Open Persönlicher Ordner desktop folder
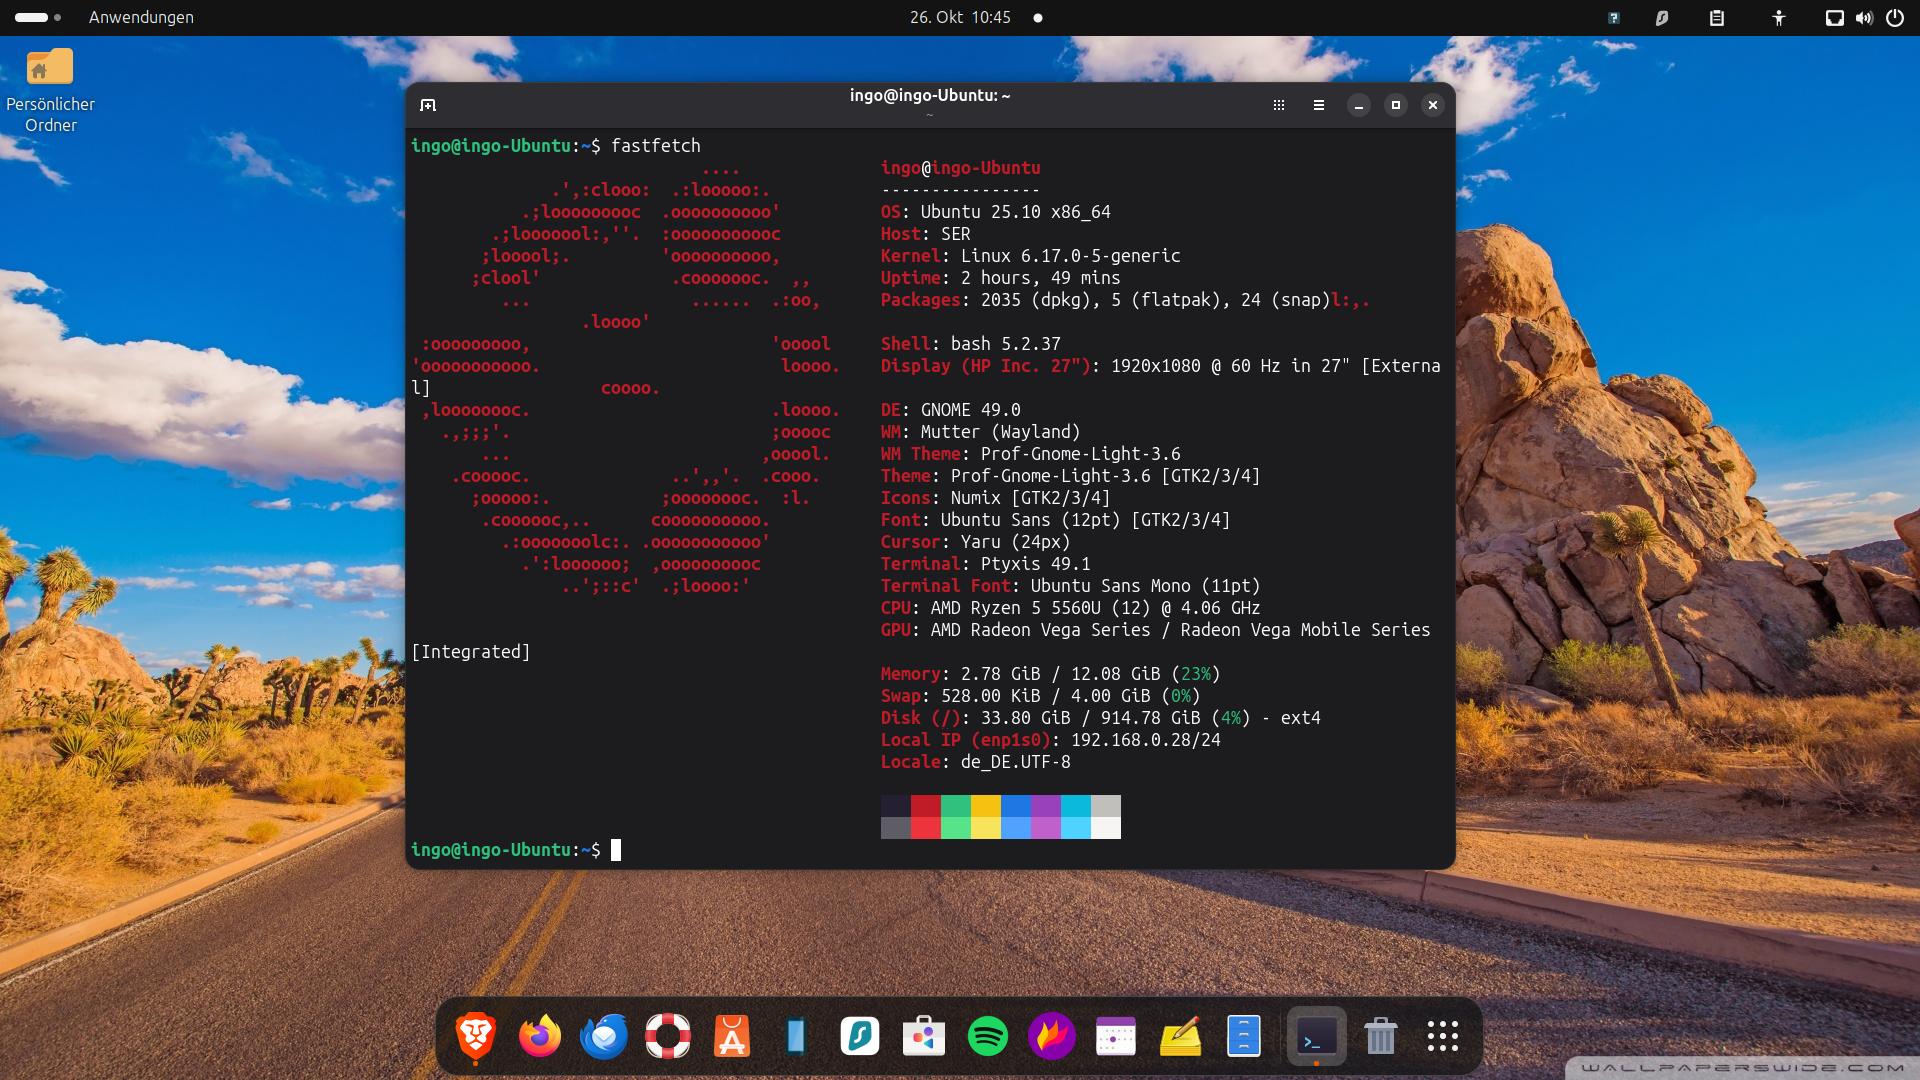 pos(50,90)
